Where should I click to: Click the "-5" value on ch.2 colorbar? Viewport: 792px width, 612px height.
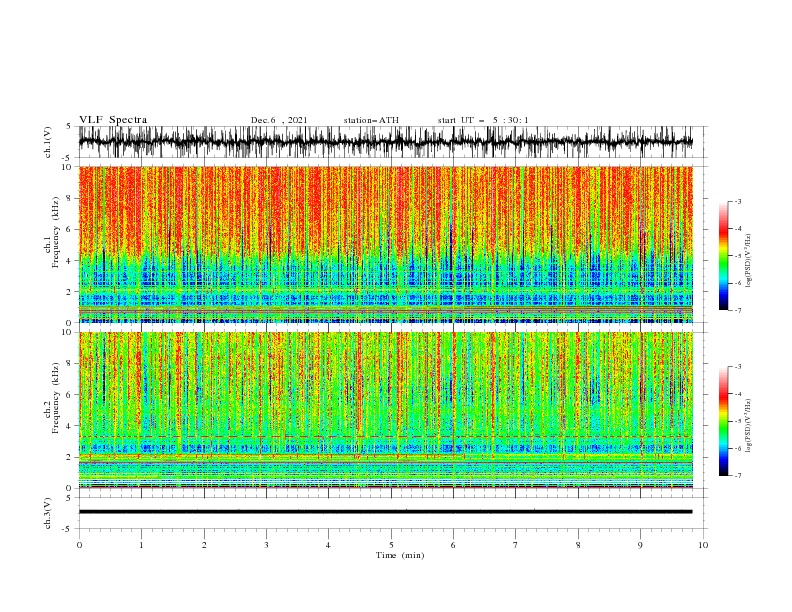pos(738,421)
